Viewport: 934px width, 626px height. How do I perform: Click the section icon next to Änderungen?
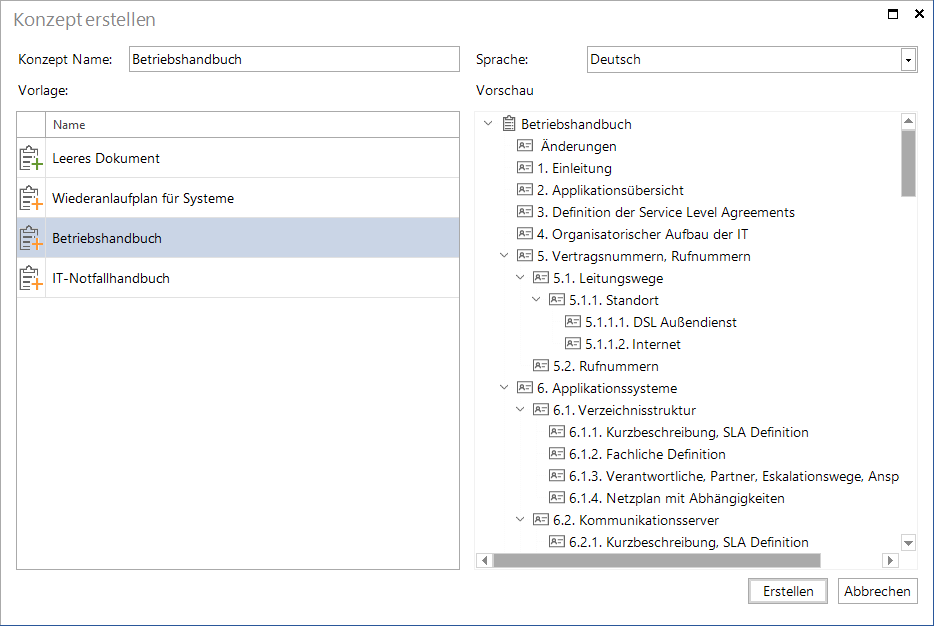(x=525, y=146)
